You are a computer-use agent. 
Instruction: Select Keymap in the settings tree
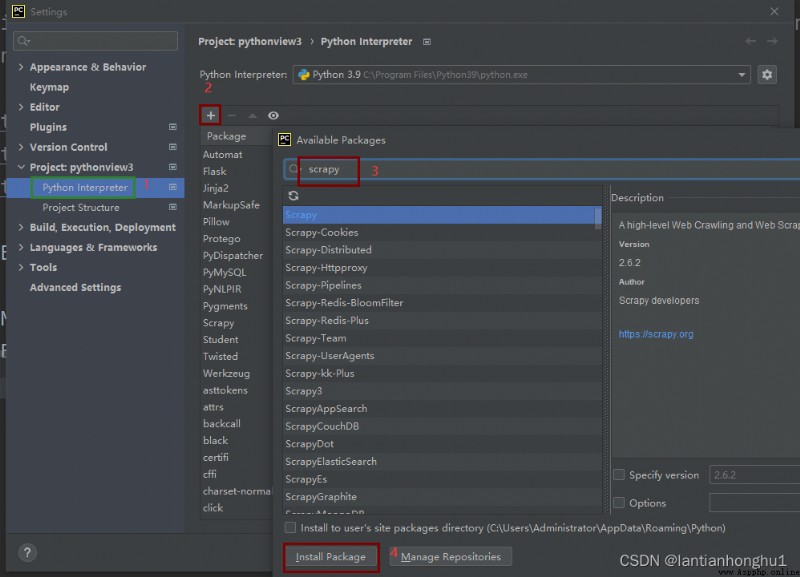click(49, 87)
